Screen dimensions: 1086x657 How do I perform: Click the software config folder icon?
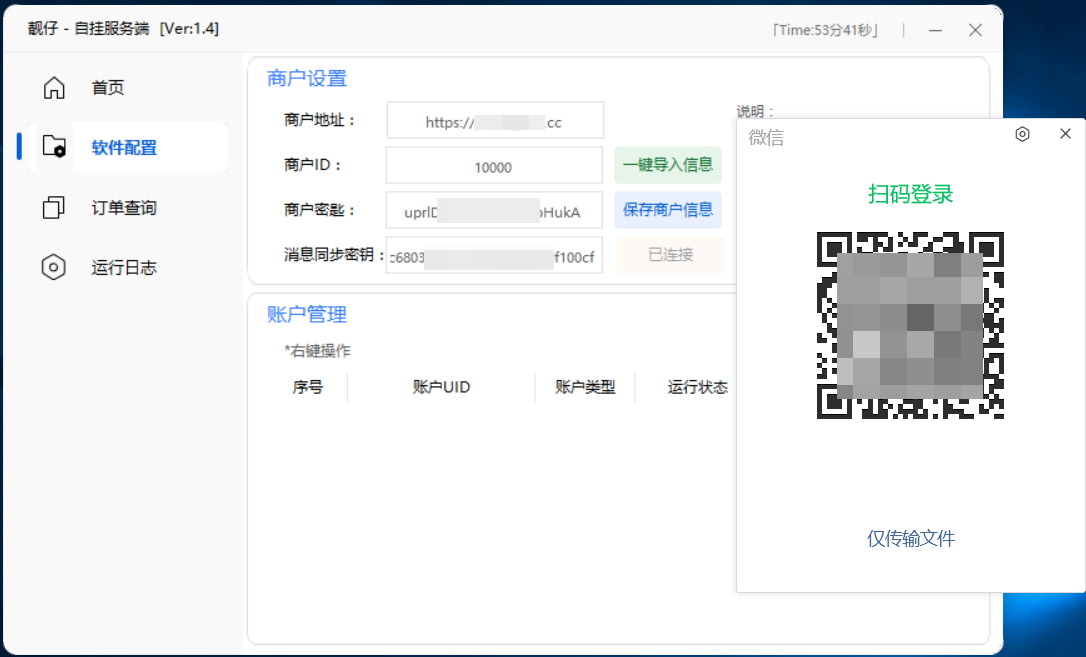pos(54,147)
